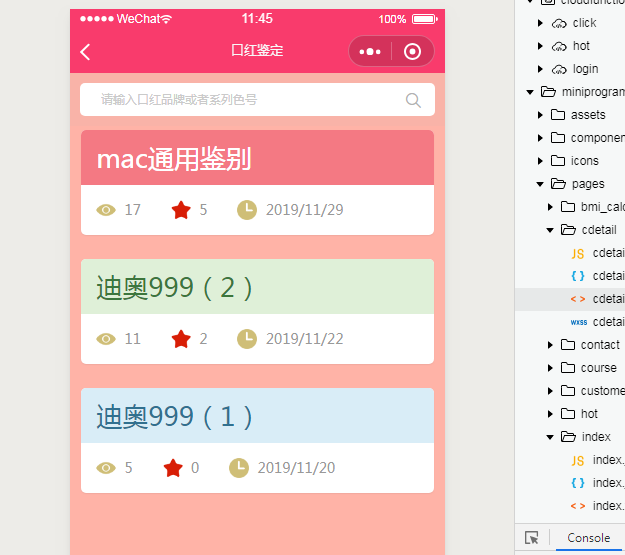Click the date text 2019/11/29

(x=305, y=210)
